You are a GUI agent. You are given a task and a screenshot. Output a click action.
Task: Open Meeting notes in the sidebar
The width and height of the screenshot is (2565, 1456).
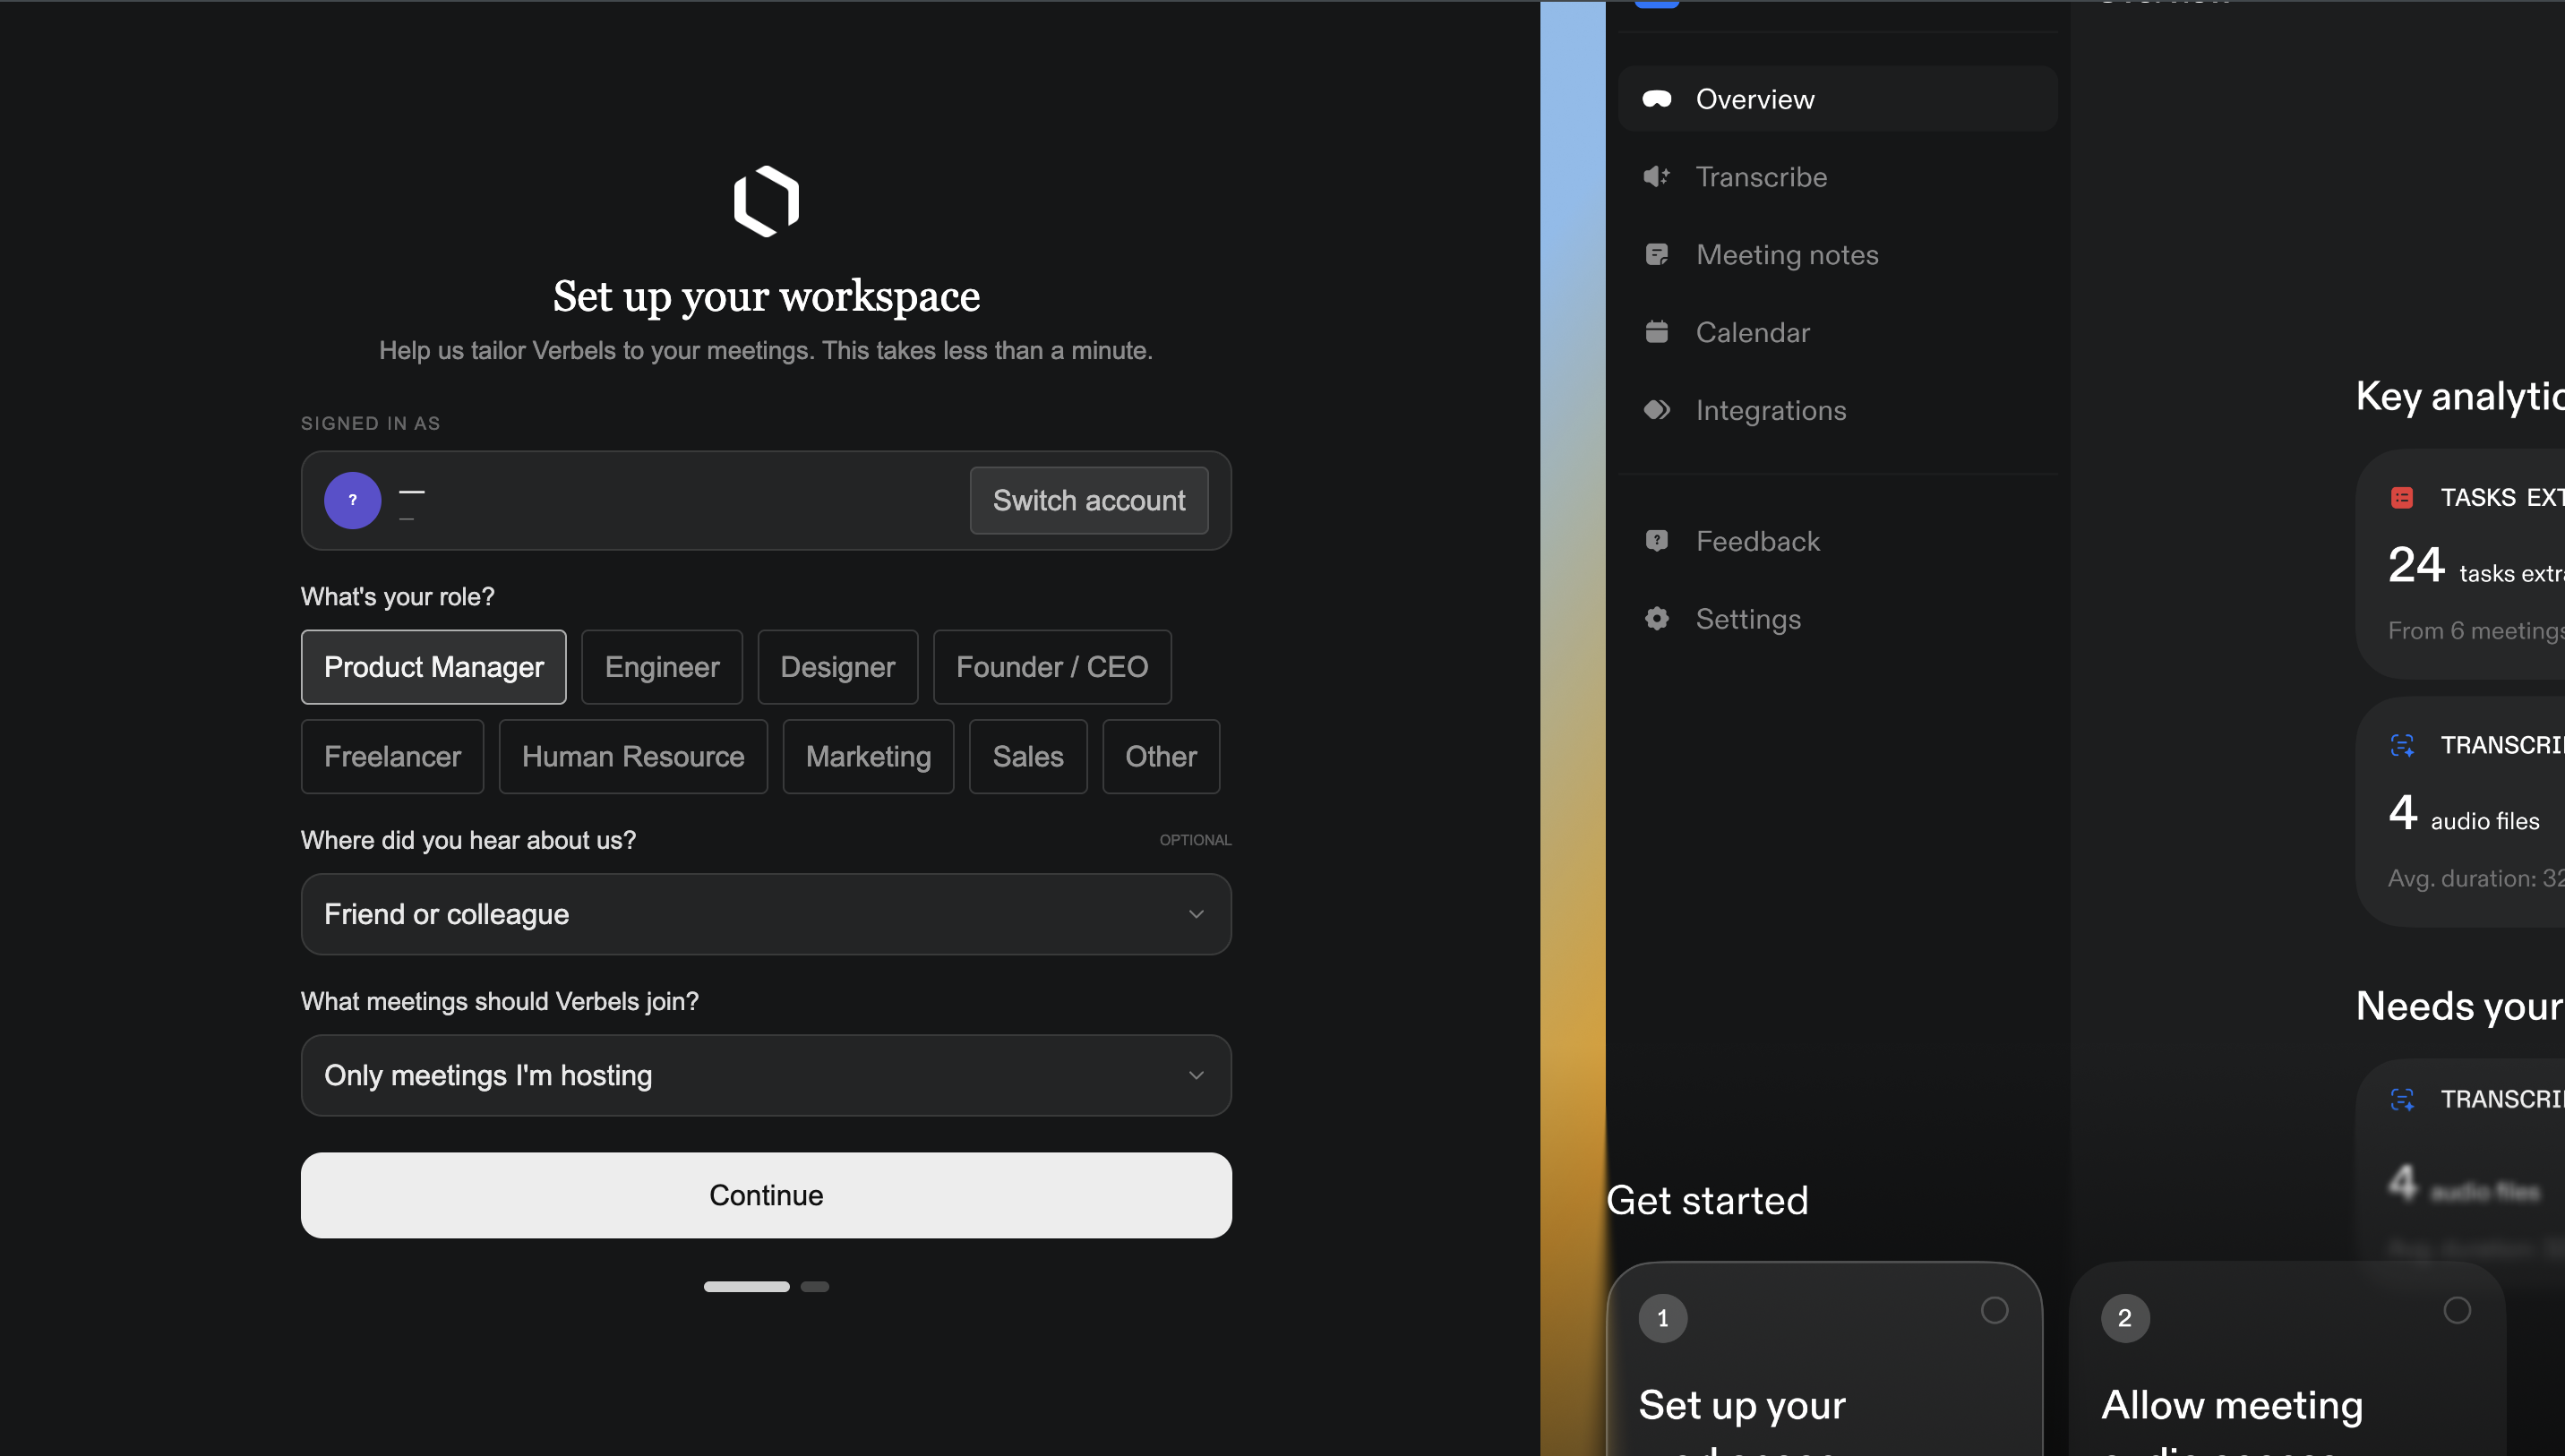point(1838,255)
